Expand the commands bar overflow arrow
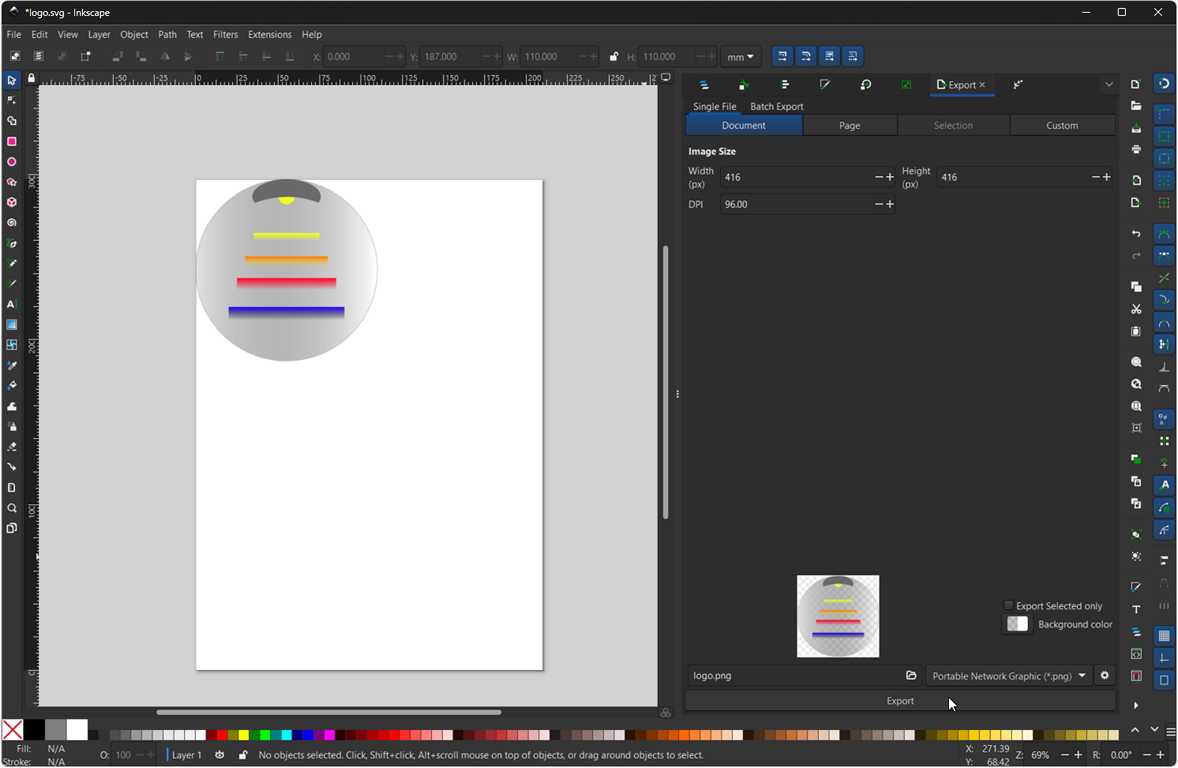1178x768 pixels. 1136,705
